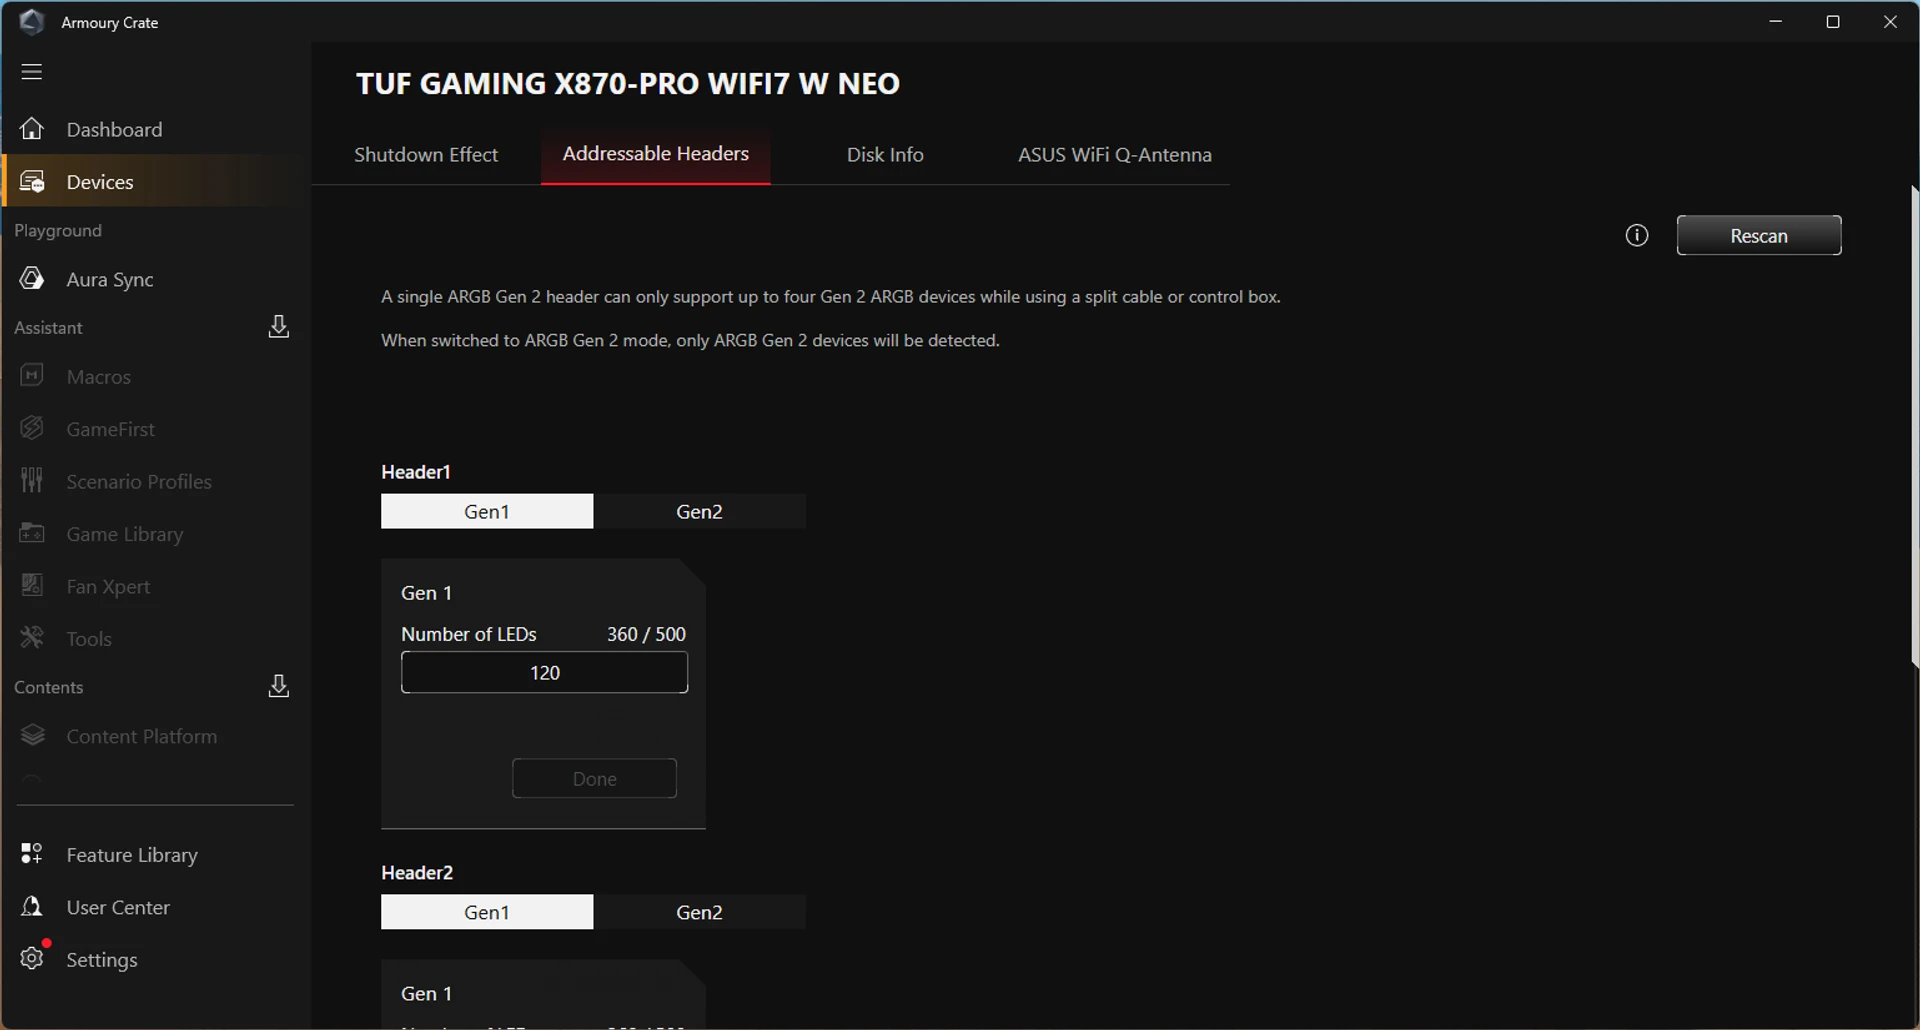This screenshot has height=1030, width=1920.
Task: Click the Tools wrench icon
Action: (32, 638)
